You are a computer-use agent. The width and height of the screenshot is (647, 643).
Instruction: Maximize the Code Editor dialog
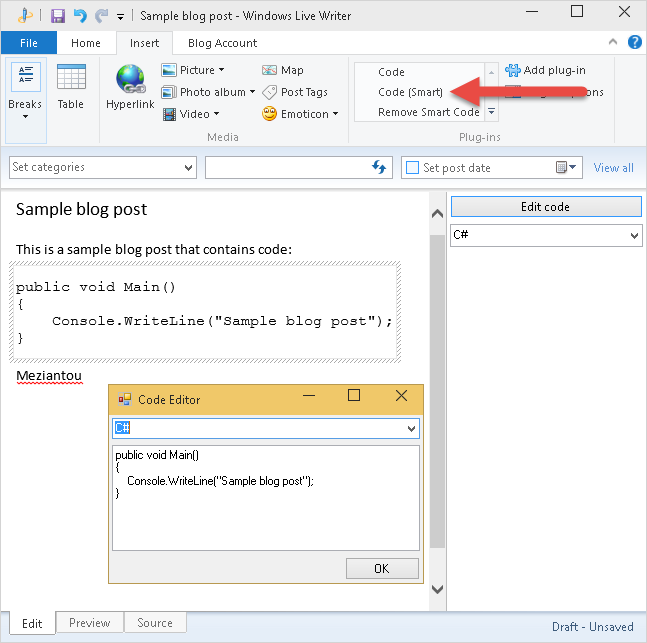pos(354,395)
